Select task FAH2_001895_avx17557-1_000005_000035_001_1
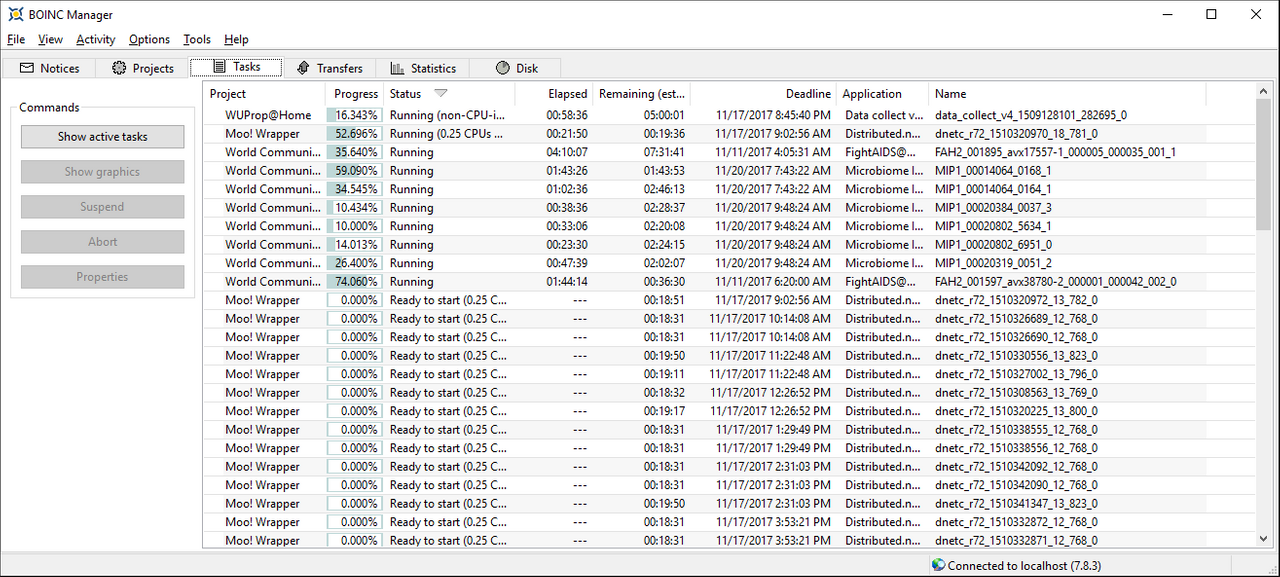 [1055, 152]
